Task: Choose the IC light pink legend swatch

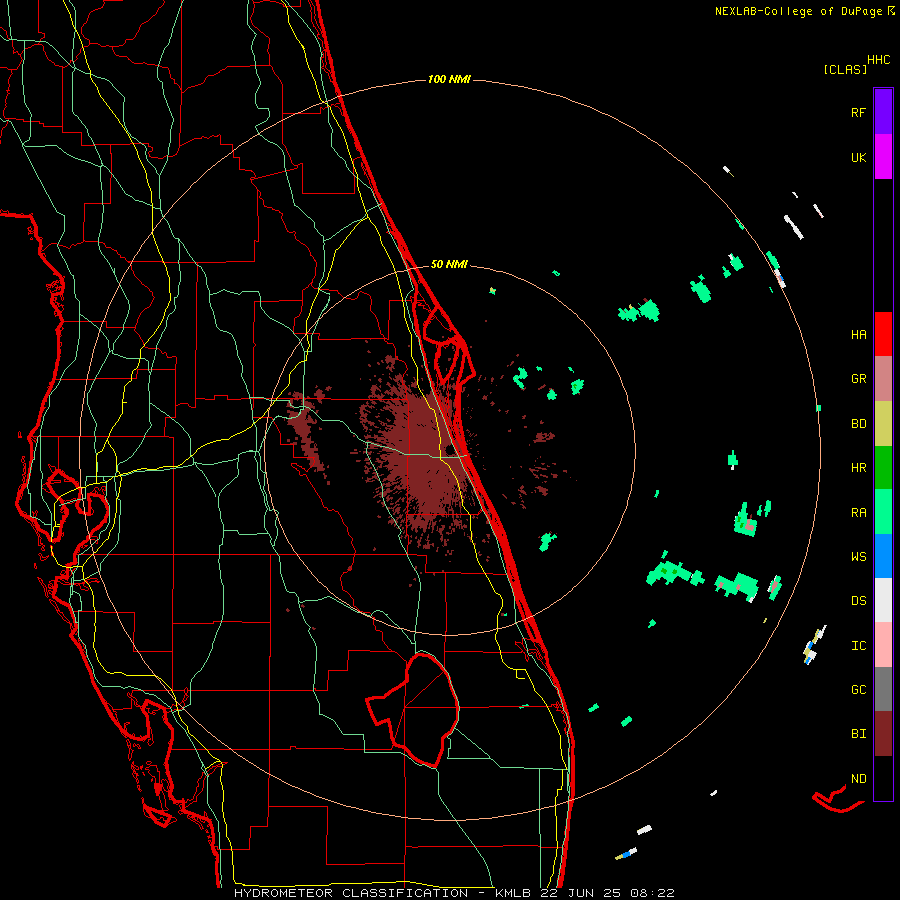Action: [883, 645]
